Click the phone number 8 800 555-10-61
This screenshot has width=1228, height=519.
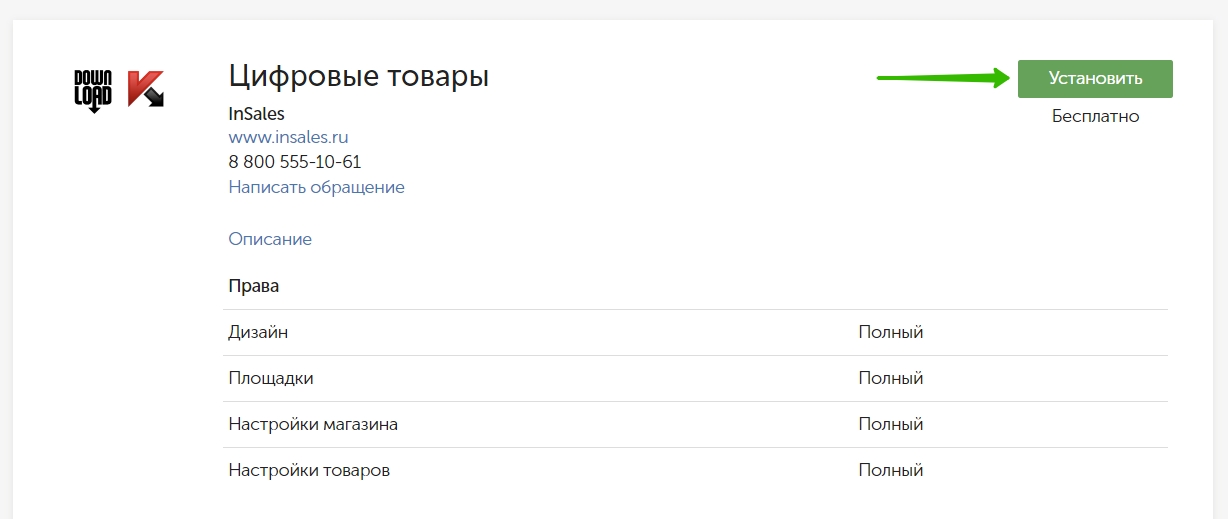295,162
